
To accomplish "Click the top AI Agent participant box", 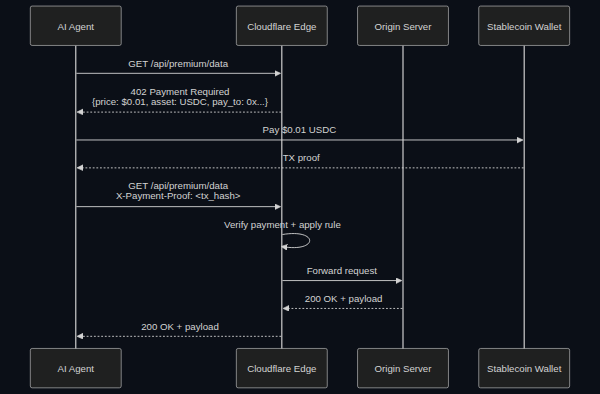I will pos(76,26).
